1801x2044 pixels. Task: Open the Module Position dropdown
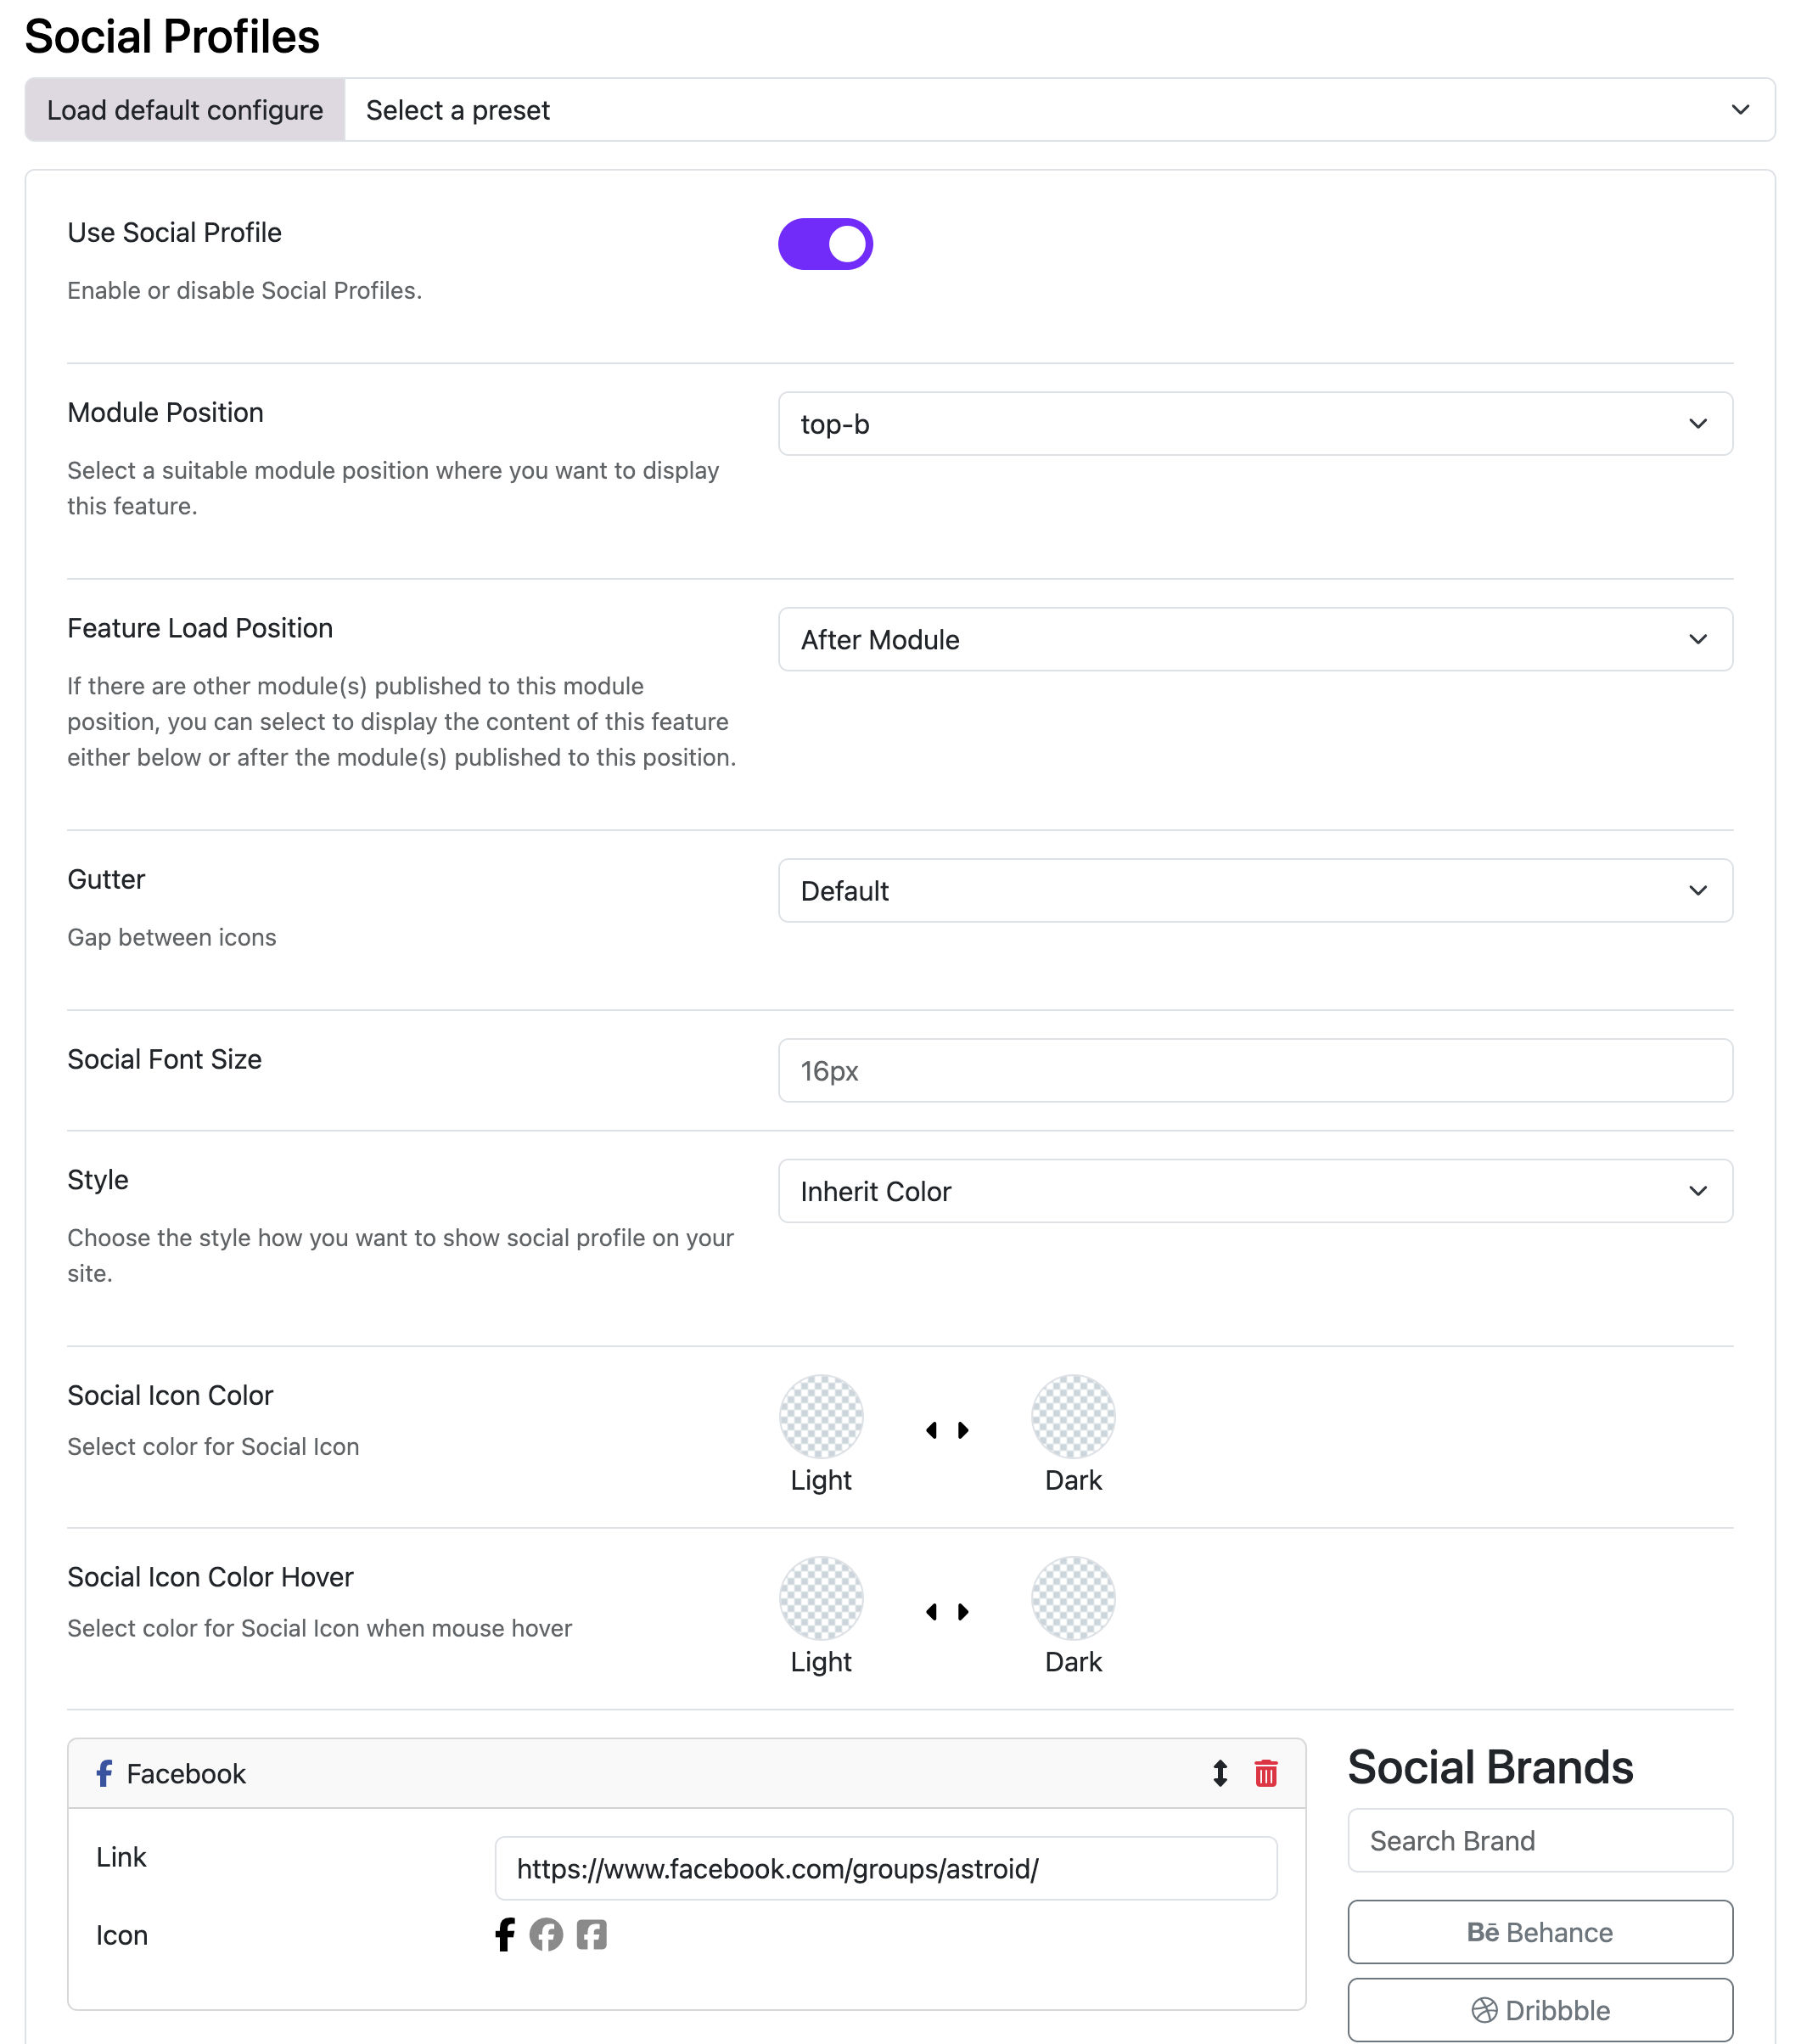tap(1255, 424)
